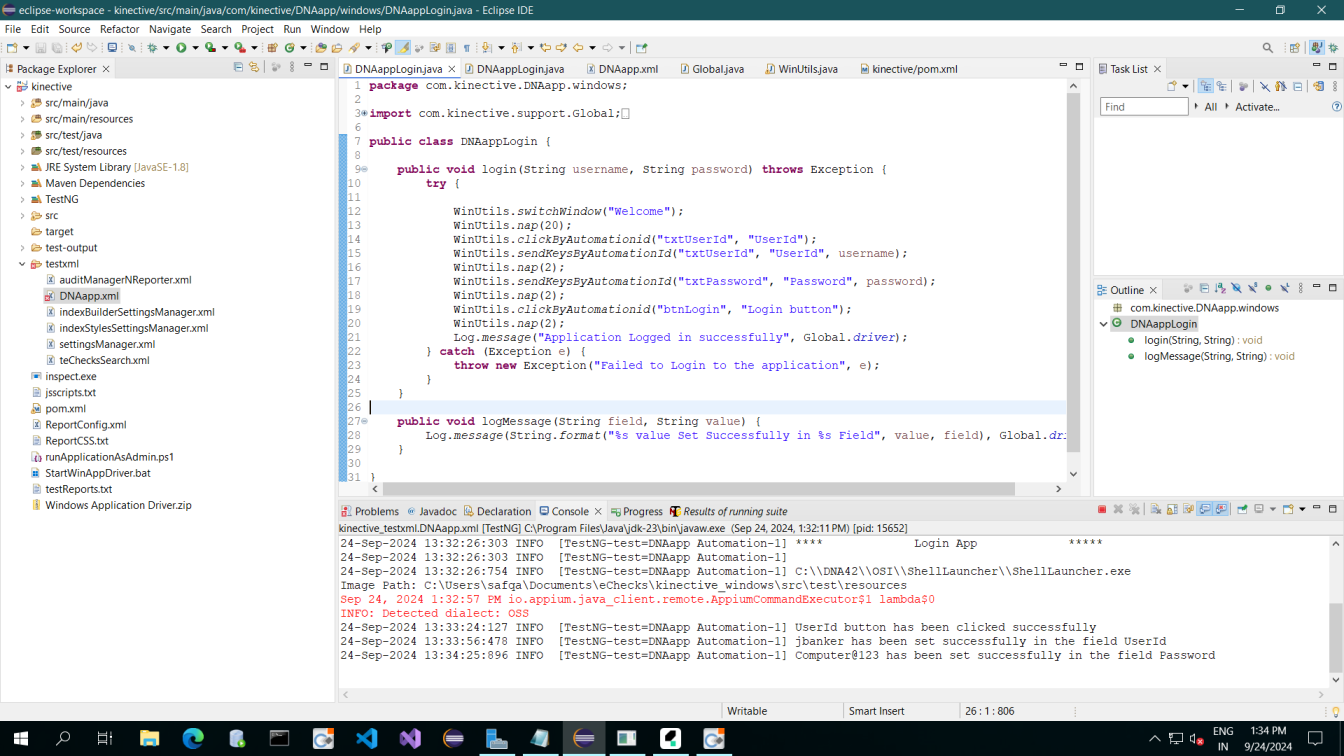Image resolution: width=1344 pixels, height=756 pixels.
Task: Open the Refactor menu
Action: [x=119, y=29]
